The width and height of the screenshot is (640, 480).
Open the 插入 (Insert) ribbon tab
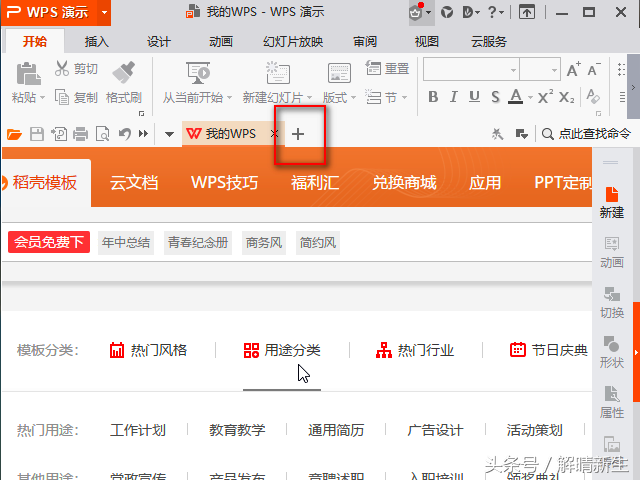(96, 41)
